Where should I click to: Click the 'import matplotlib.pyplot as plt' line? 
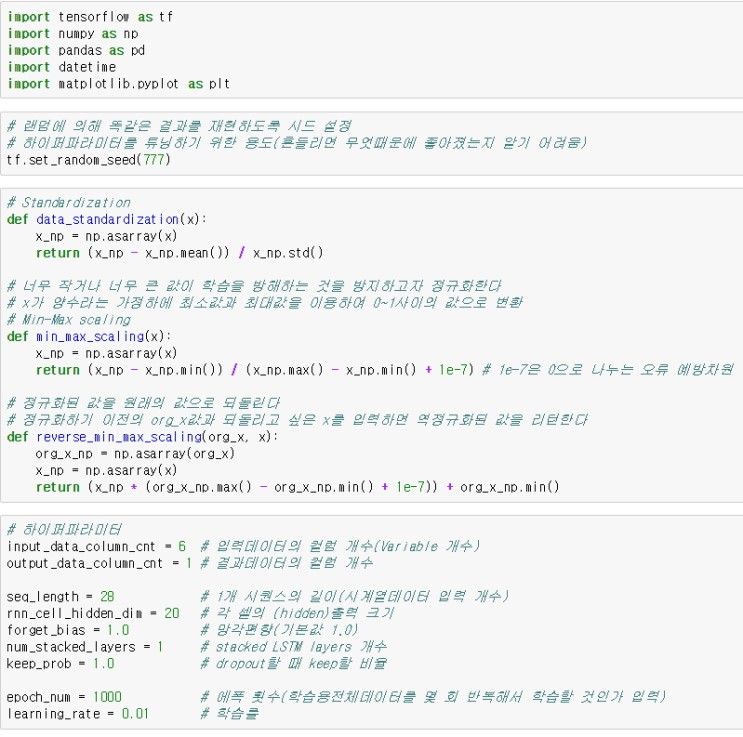point(118,84)
